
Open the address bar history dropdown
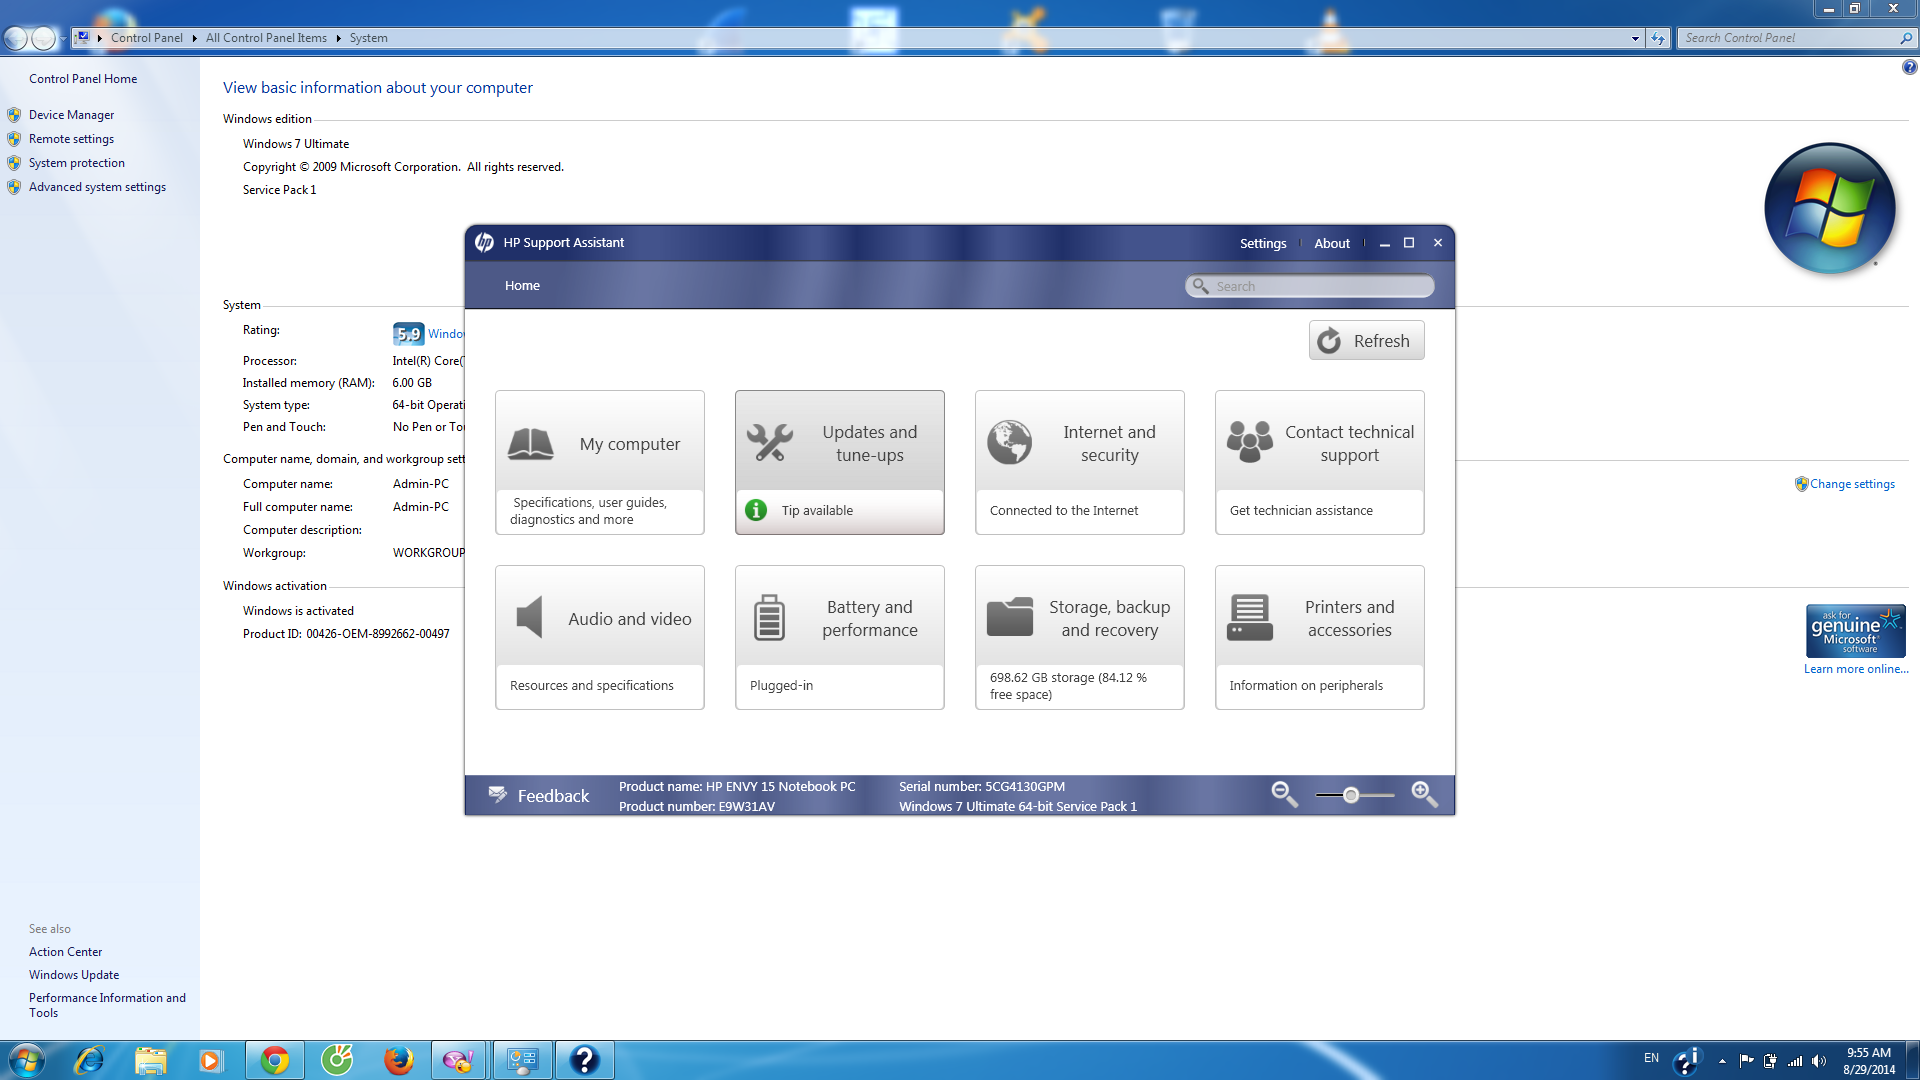pos(1635,38)
